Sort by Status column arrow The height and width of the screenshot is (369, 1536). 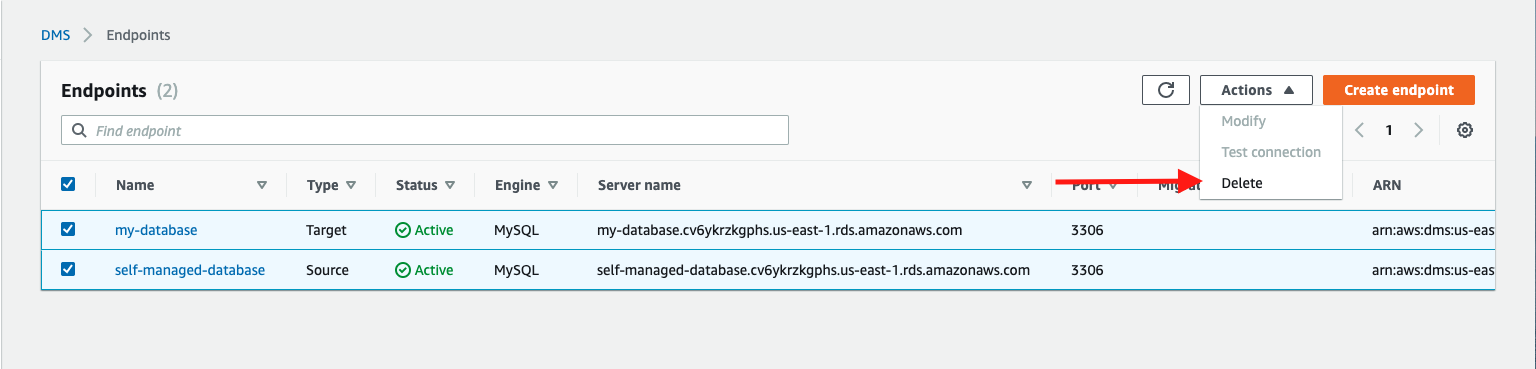click(450, 185)
